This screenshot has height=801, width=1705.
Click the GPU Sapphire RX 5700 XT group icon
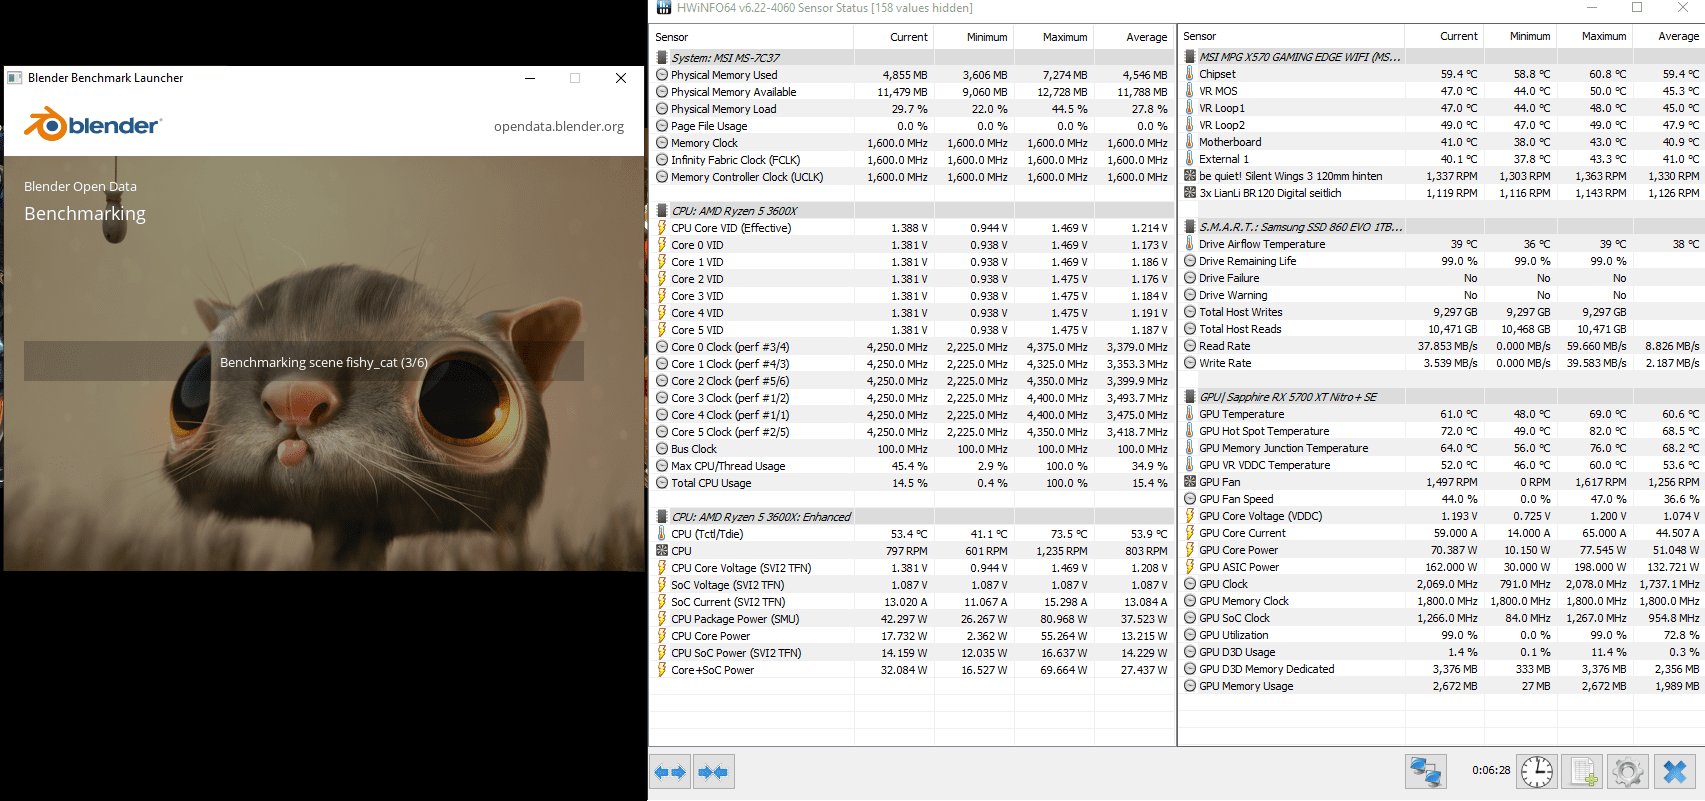click(x=1190, y=397)
